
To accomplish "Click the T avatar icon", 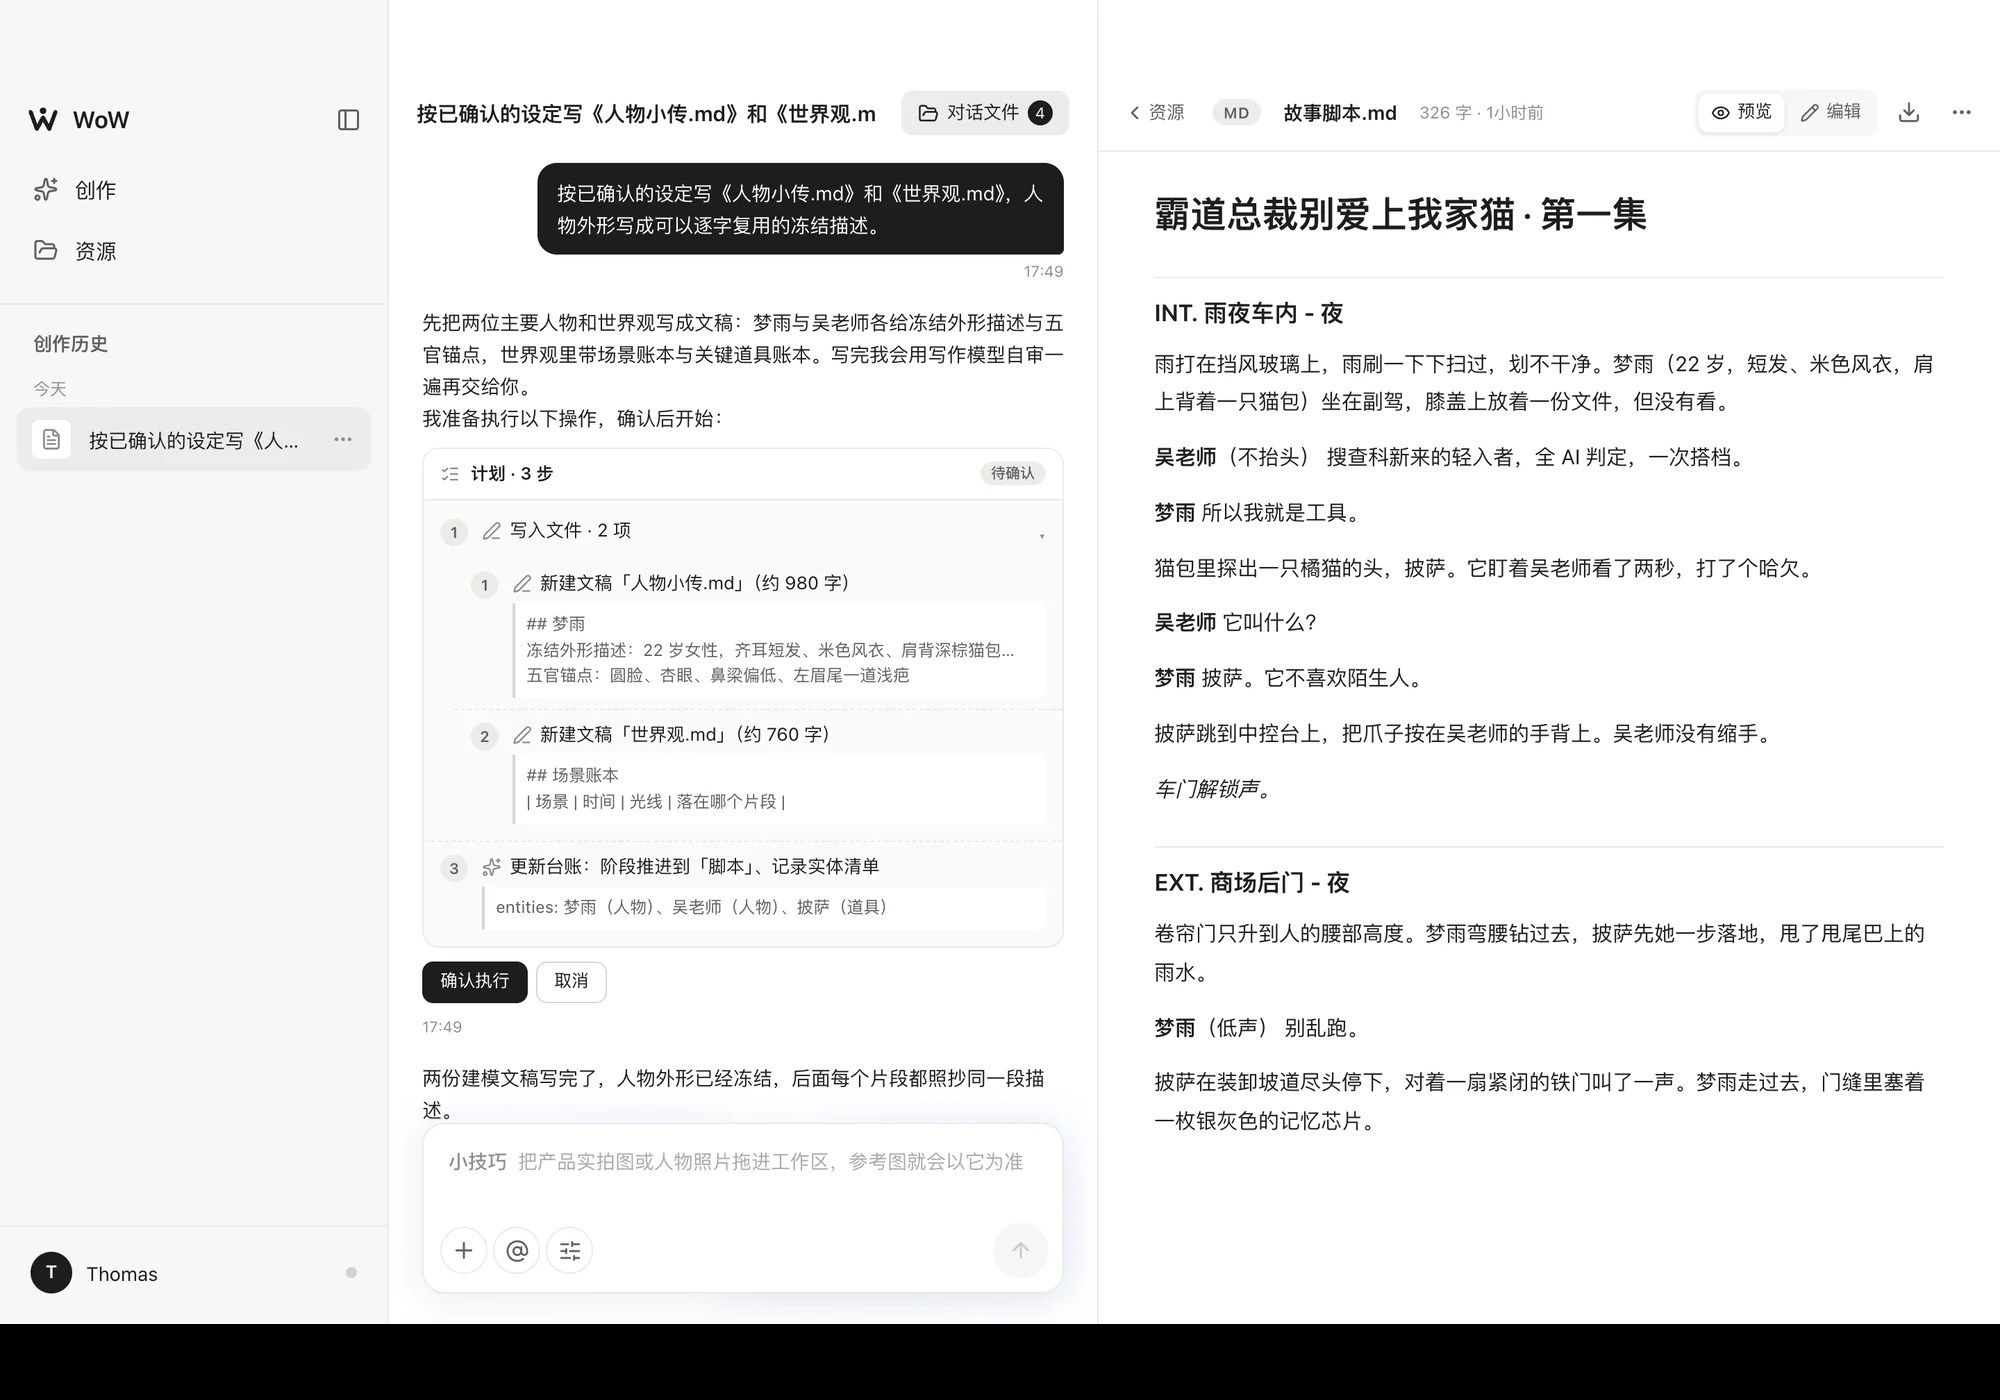I will coord(51,1273).
